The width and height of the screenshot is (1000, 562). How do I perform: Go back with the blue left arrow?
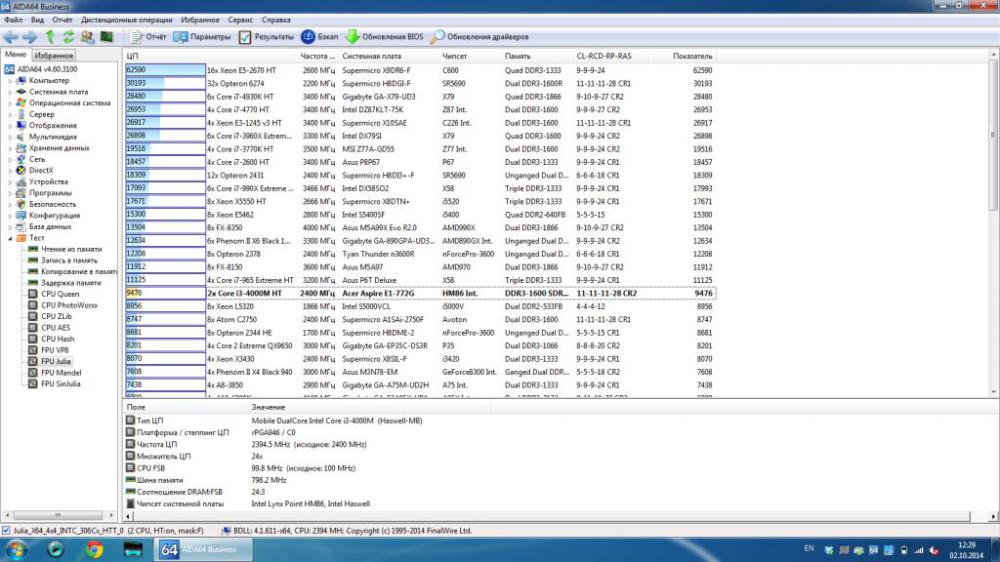pyautogui.click(x=11, y=37)
